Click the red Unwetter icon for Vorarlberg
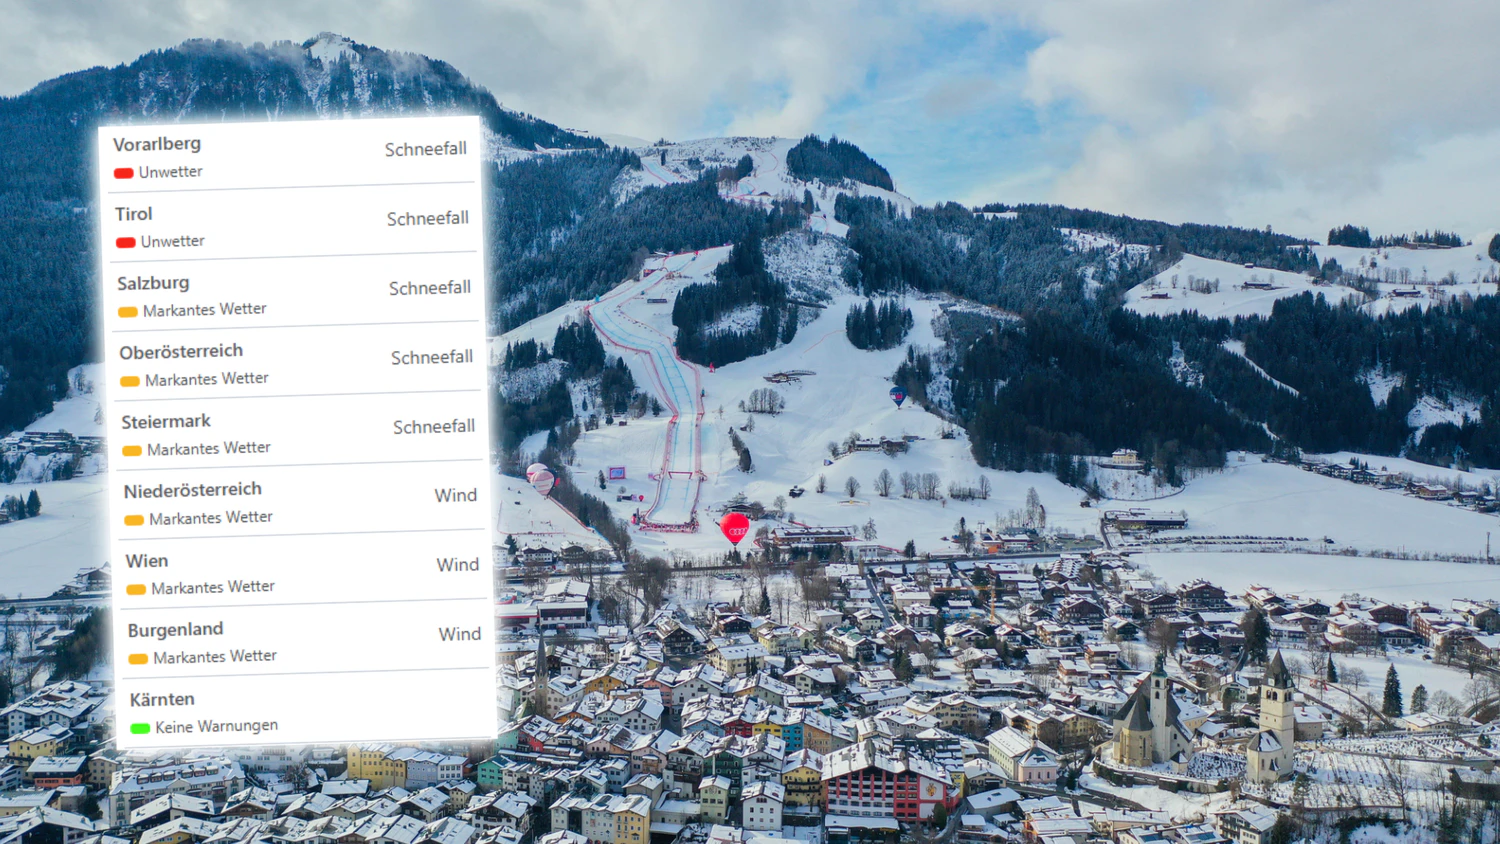 (x=123, y=172)
